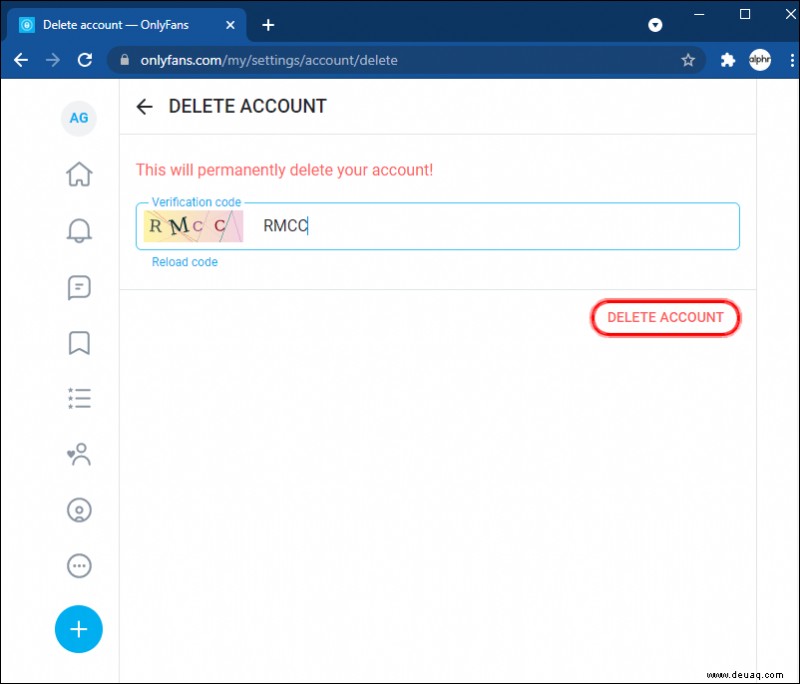Open More options ellipsis icon in sidebar
Image resolution: width=800 pixels, height=684 pixels.
[x=79, y=566]
